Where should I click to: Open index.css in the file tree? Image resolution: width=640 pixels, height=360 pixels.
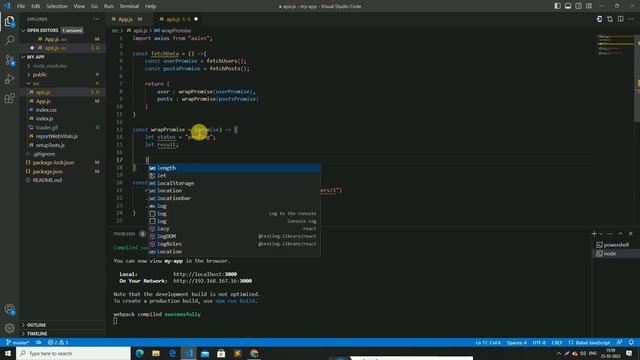46,110
